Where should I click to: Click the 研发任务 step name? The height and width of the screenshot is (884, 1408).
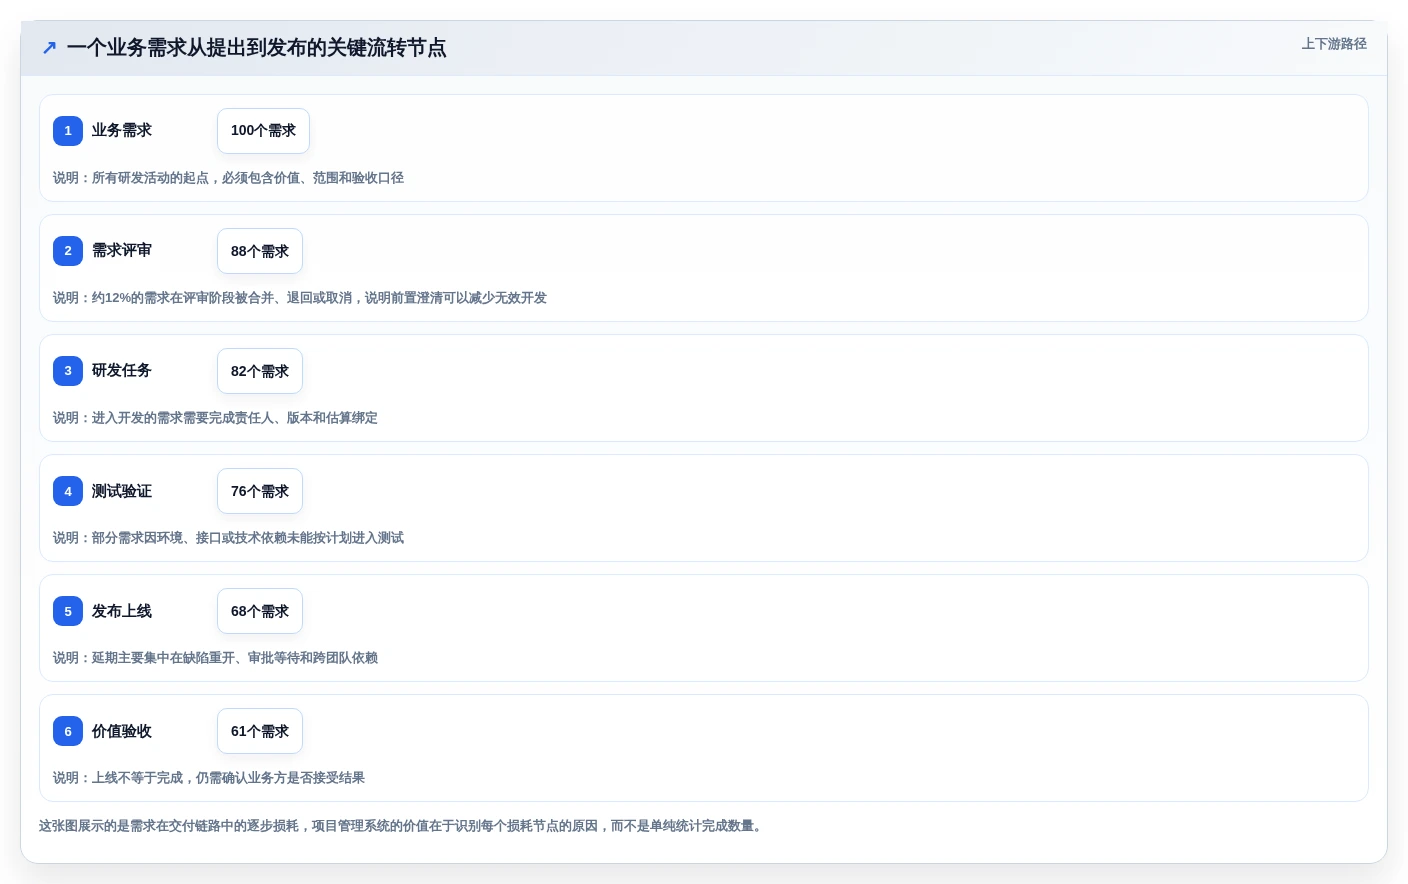tap(122, 370)
